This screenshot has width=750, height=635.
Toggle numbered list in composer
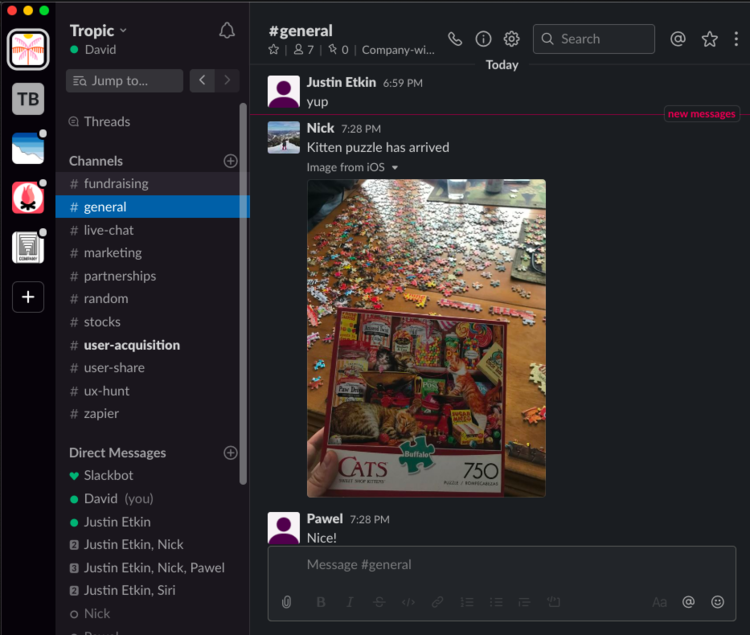tap(467, 602)
